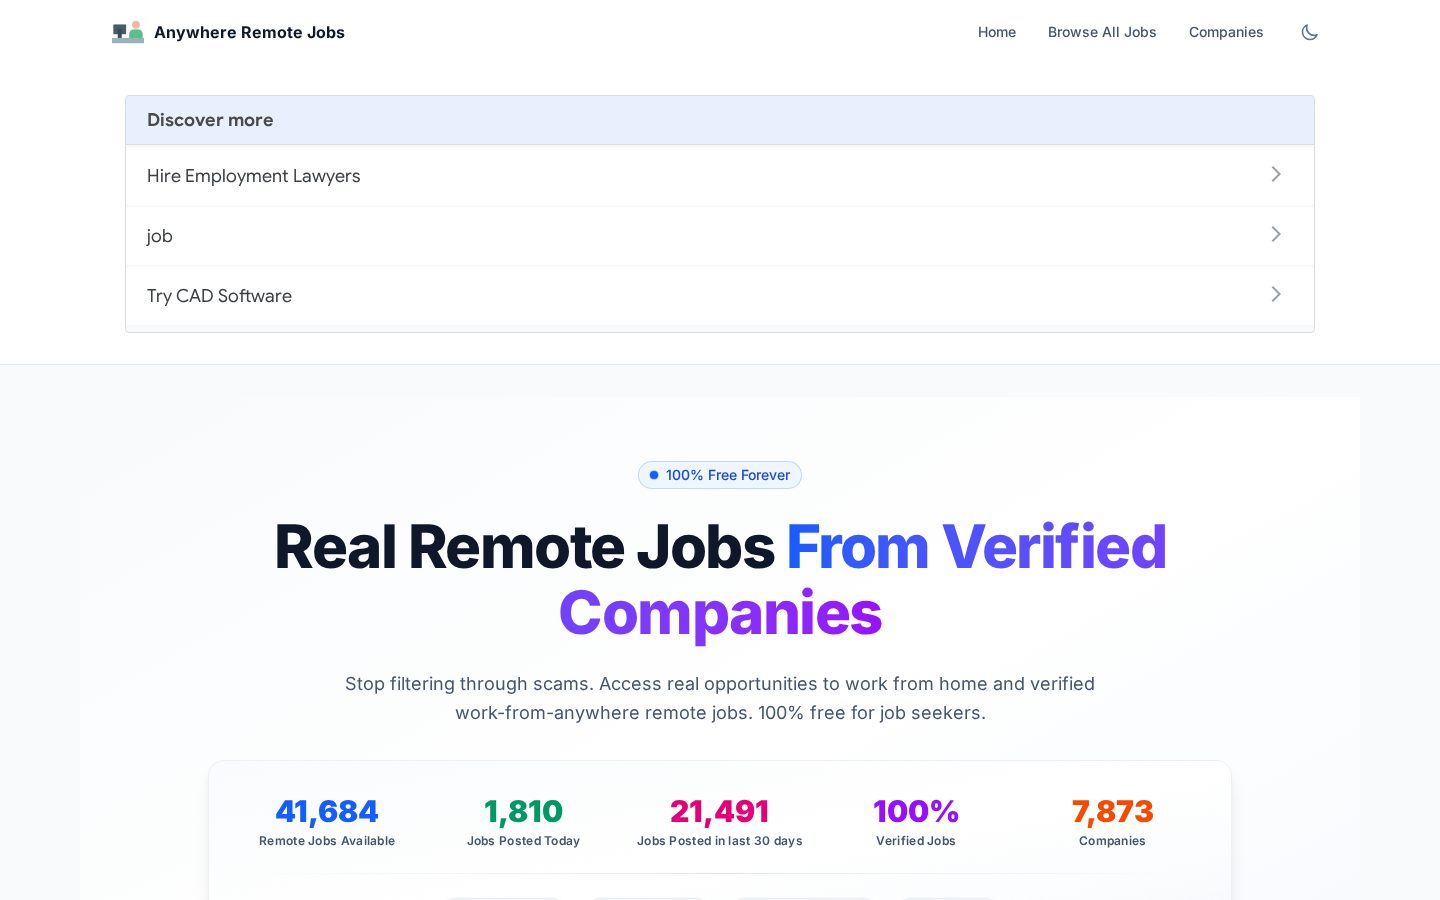Viewport: 1440px width, 900px height.
Task: Click the Real Remote Jobs headline
Action: 720,580
